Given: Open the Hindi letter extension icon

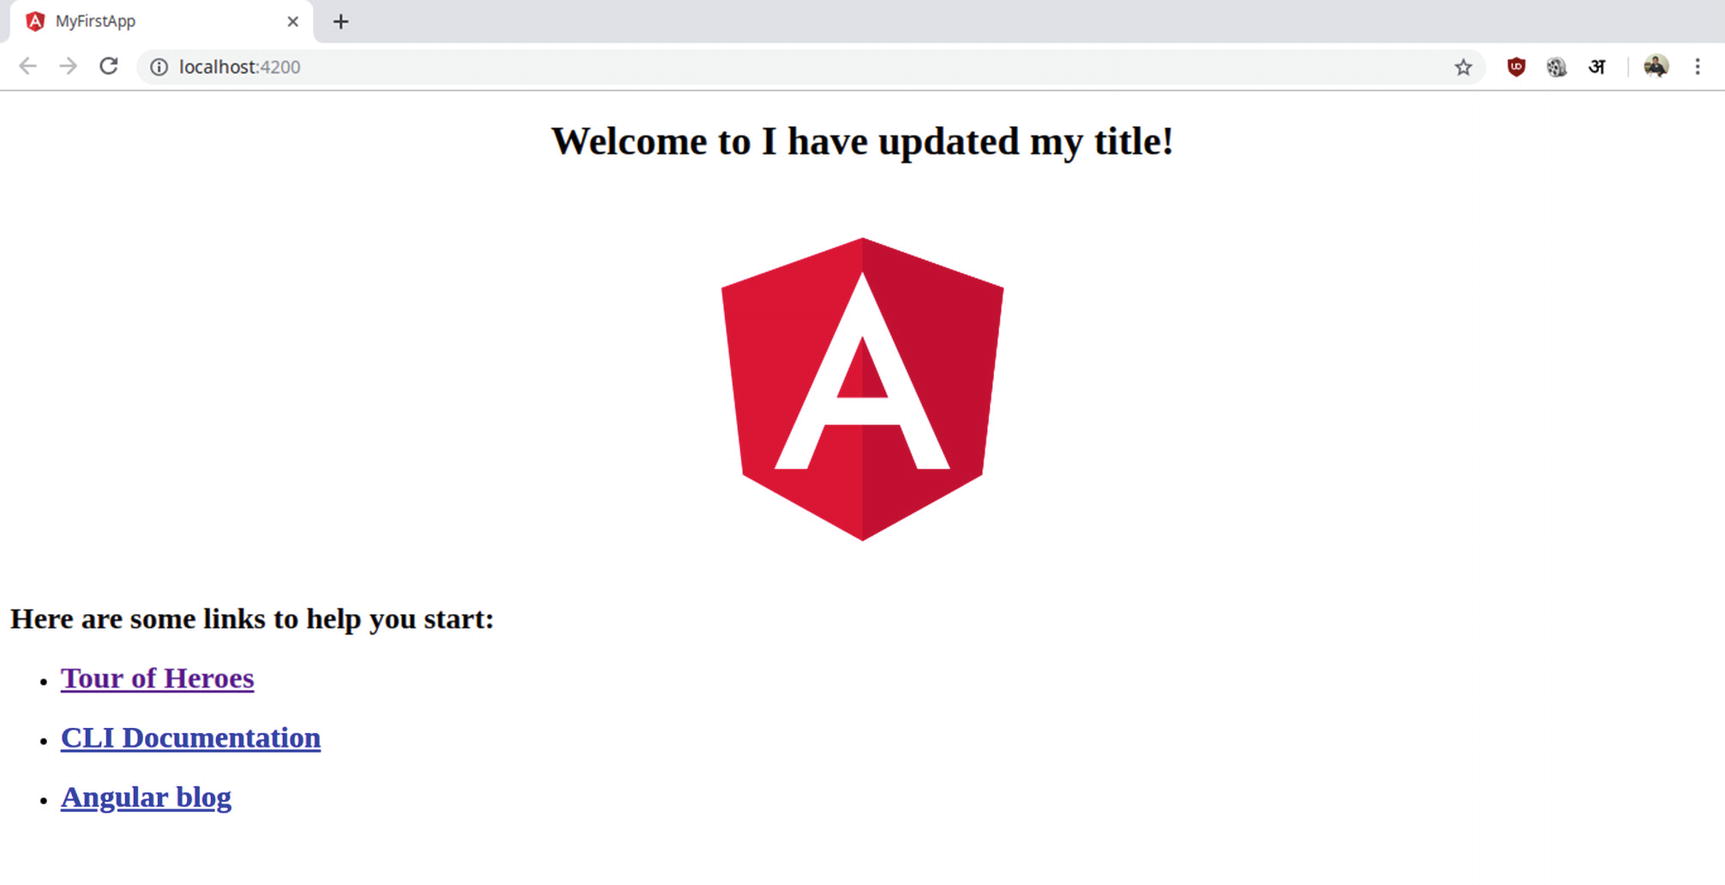Looking at the screenshot, I should tap(1597, 67).
